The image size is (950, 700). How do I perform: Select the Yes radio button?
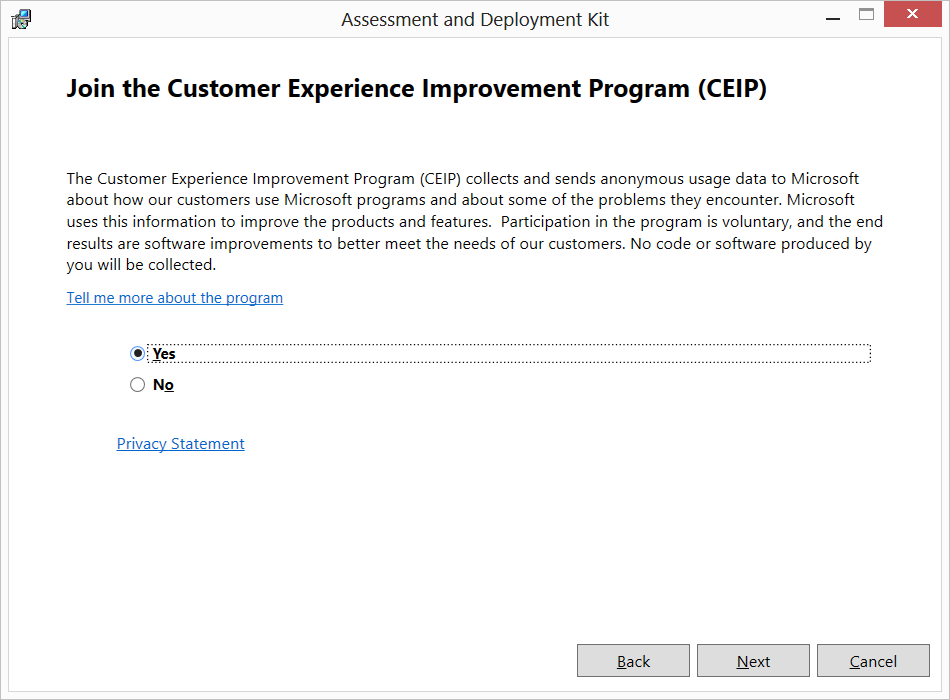138,353
